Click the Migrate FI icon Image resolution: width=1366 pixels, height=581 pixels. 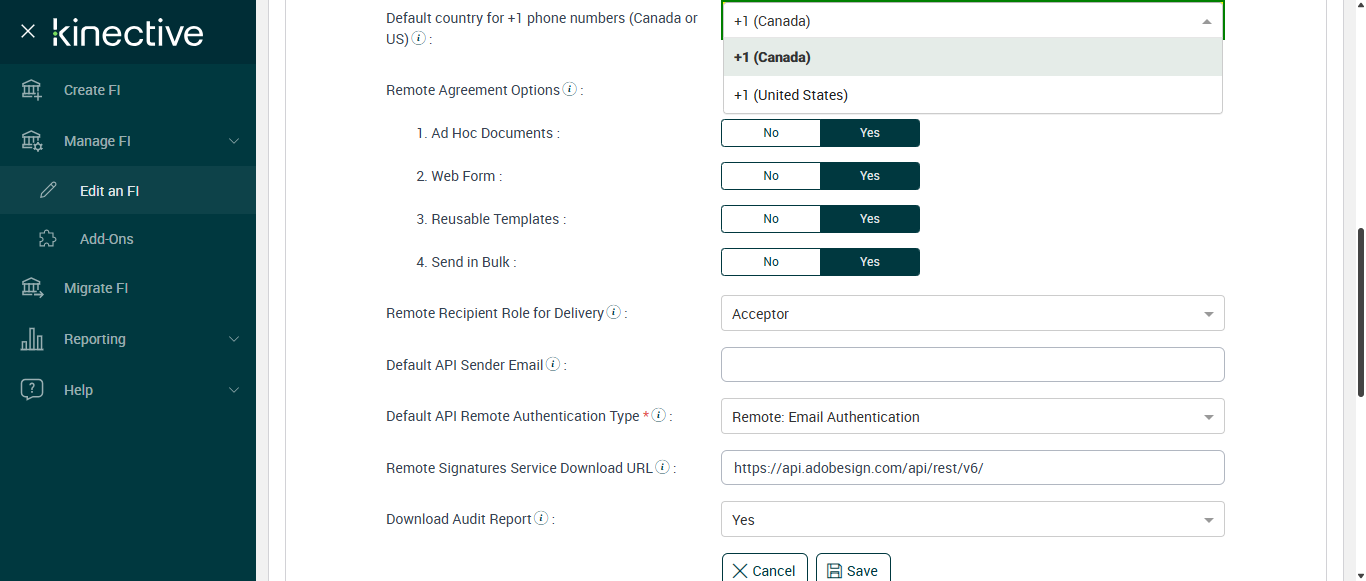[x=32, y=288]
